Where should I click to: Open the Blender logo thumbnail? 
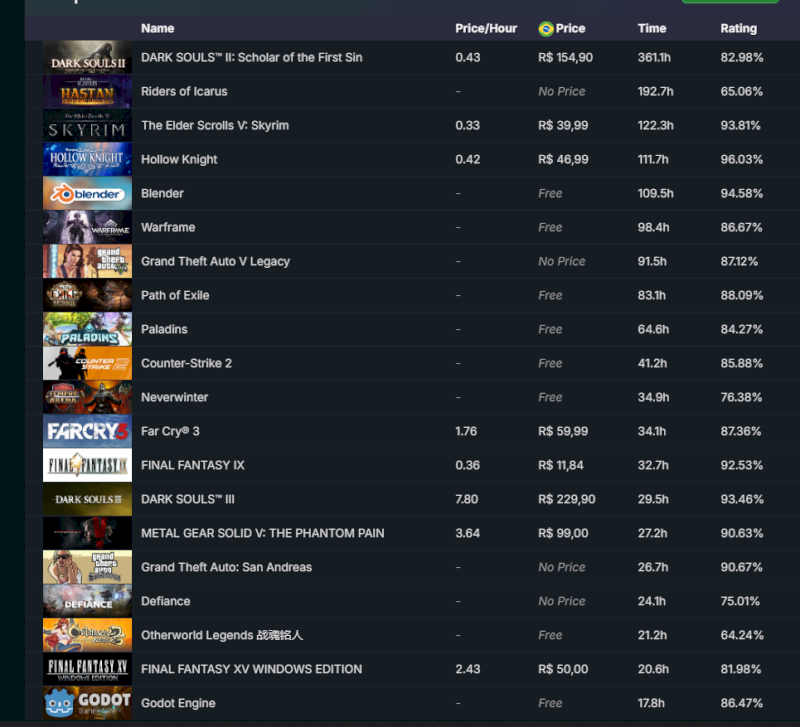tap(87, 194)
